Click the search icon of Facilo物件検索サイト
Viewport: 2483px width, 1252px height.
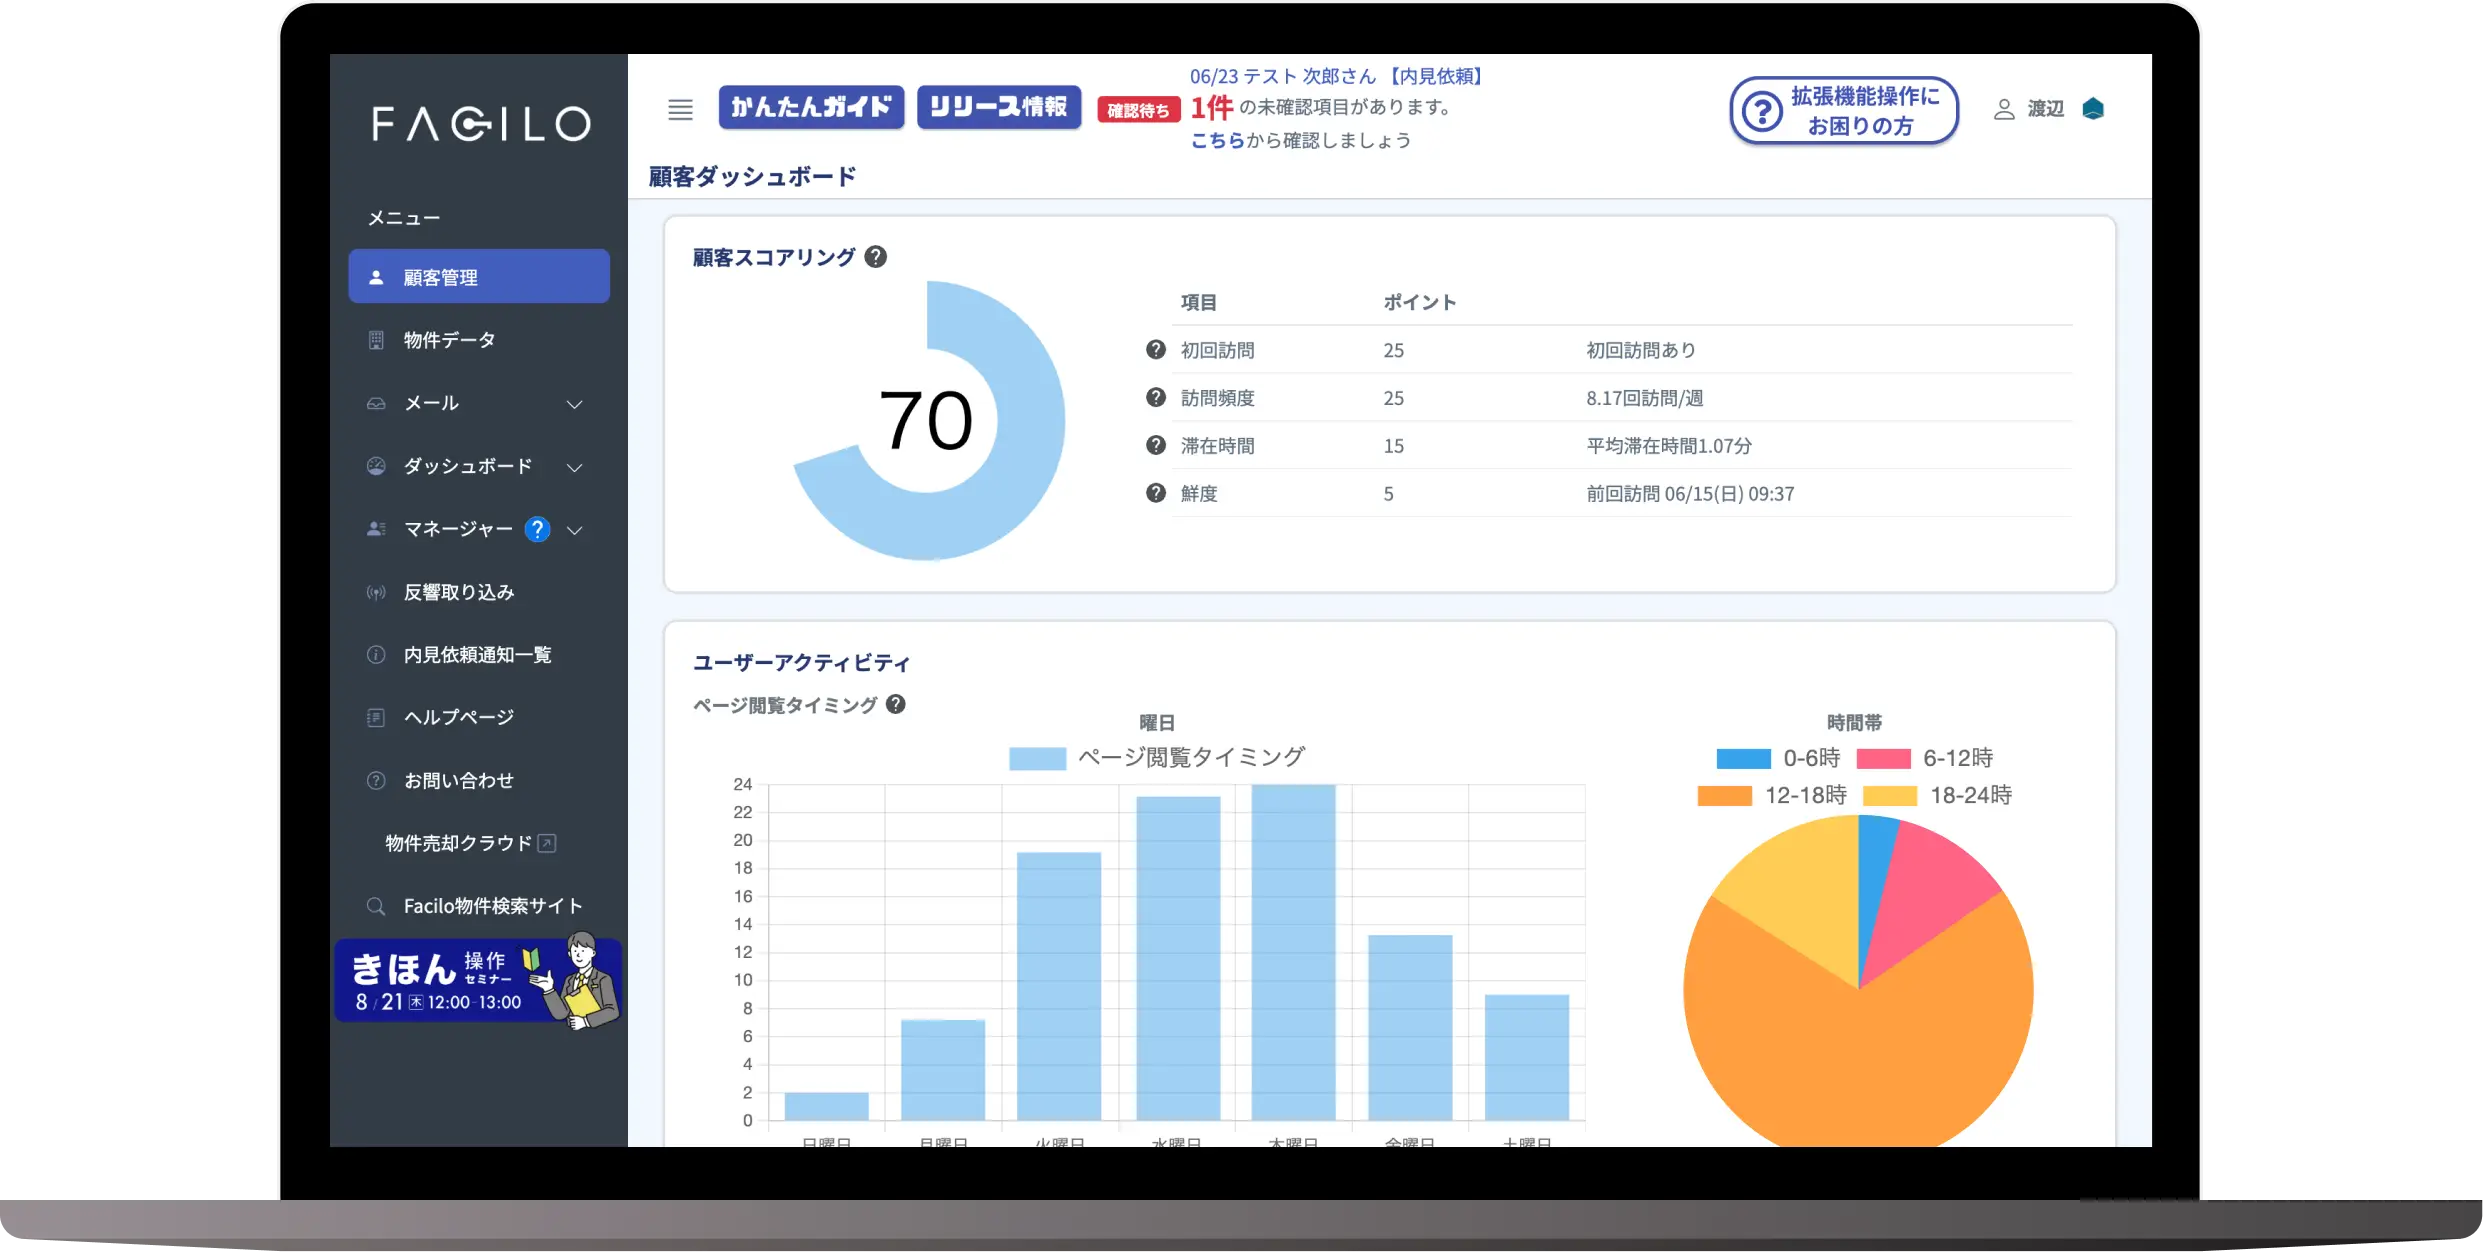[376, 906]
